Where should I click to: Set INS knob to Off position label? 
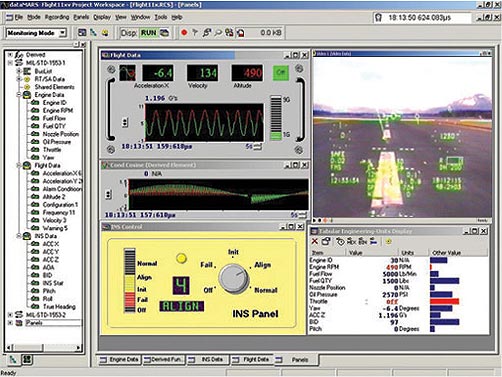click(x=208, y=290)
